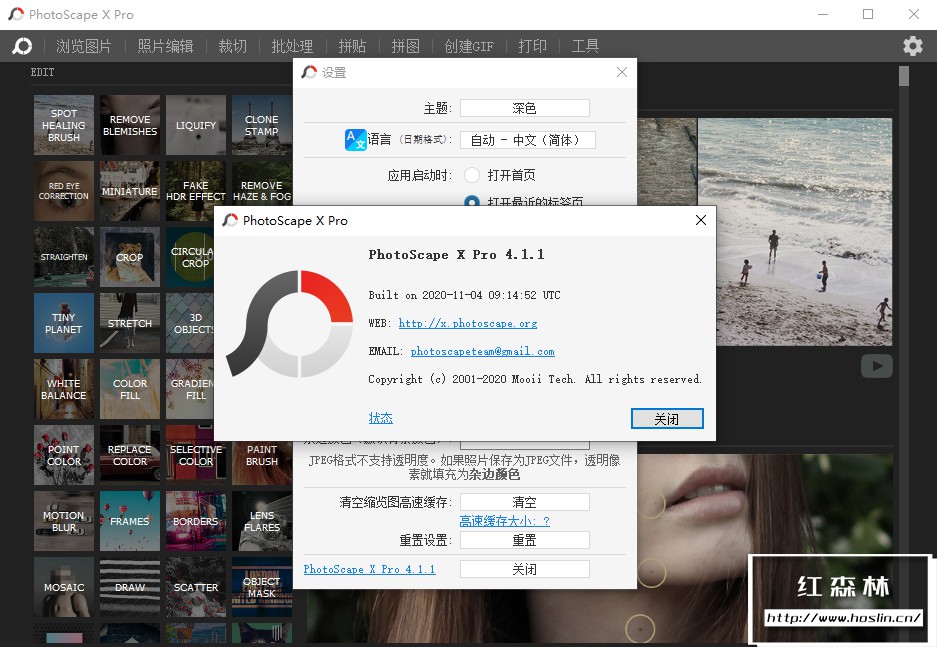Open the x.photoscape.org web link
937x647 pixels.
[x=468, y=323]
